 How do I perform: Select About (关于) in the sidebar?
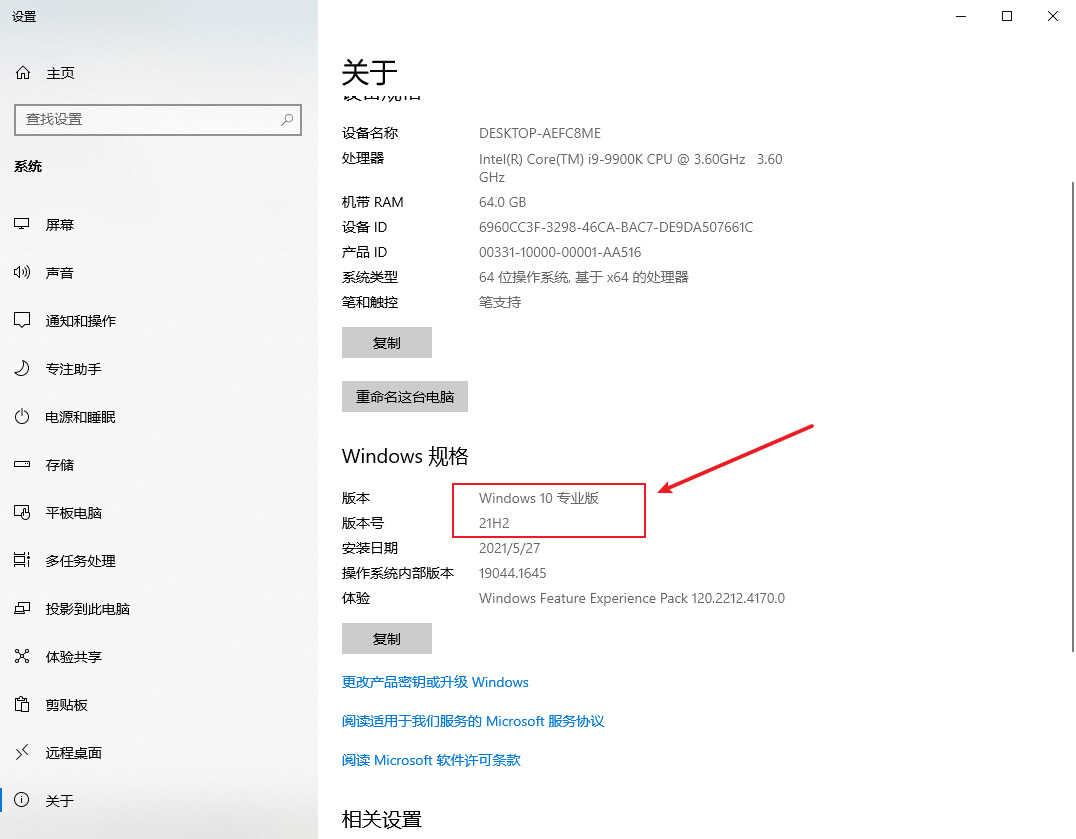click(x=60, y=801)
